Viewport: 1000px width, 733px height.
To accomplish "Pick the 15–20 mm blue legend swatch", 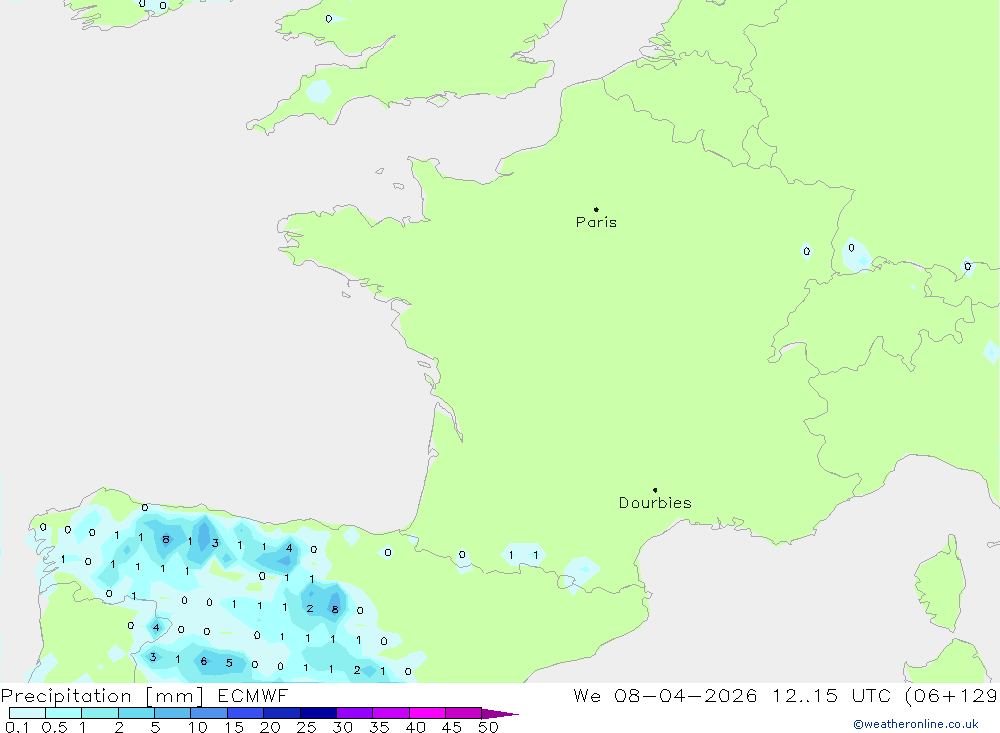I will (x=246, y=713).
